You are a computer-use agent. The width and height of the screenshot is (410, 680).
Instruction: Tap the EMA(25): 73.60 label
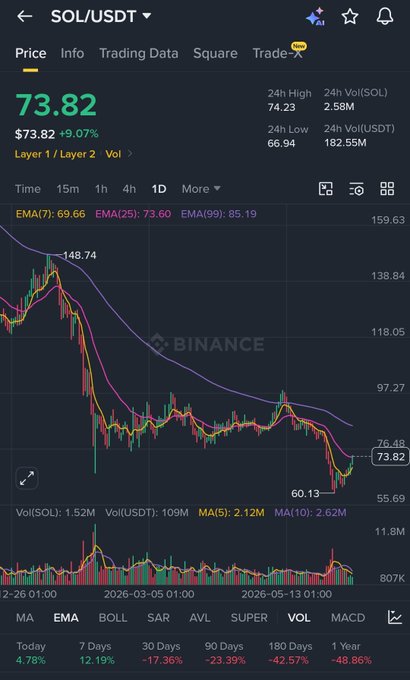(x=133, y=214)
